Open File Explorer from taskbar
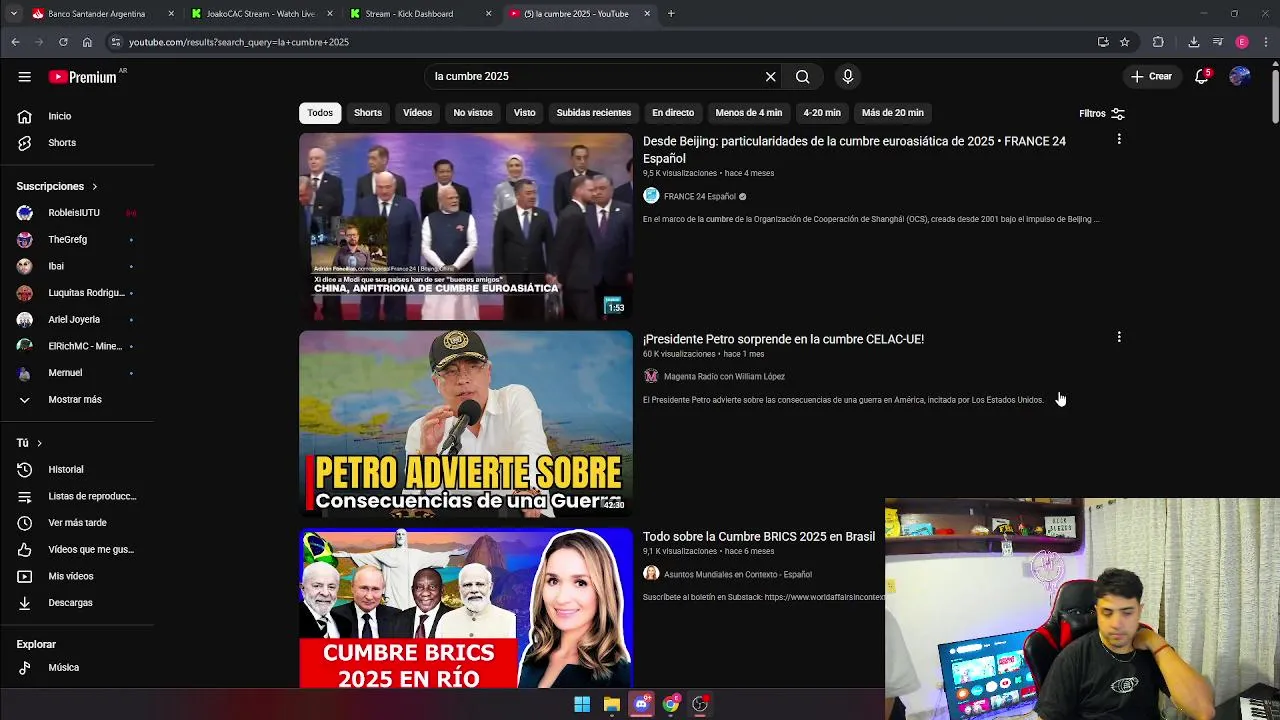Image resolution: width=1280 pixels, height=720 pixels. click(612, 705)
